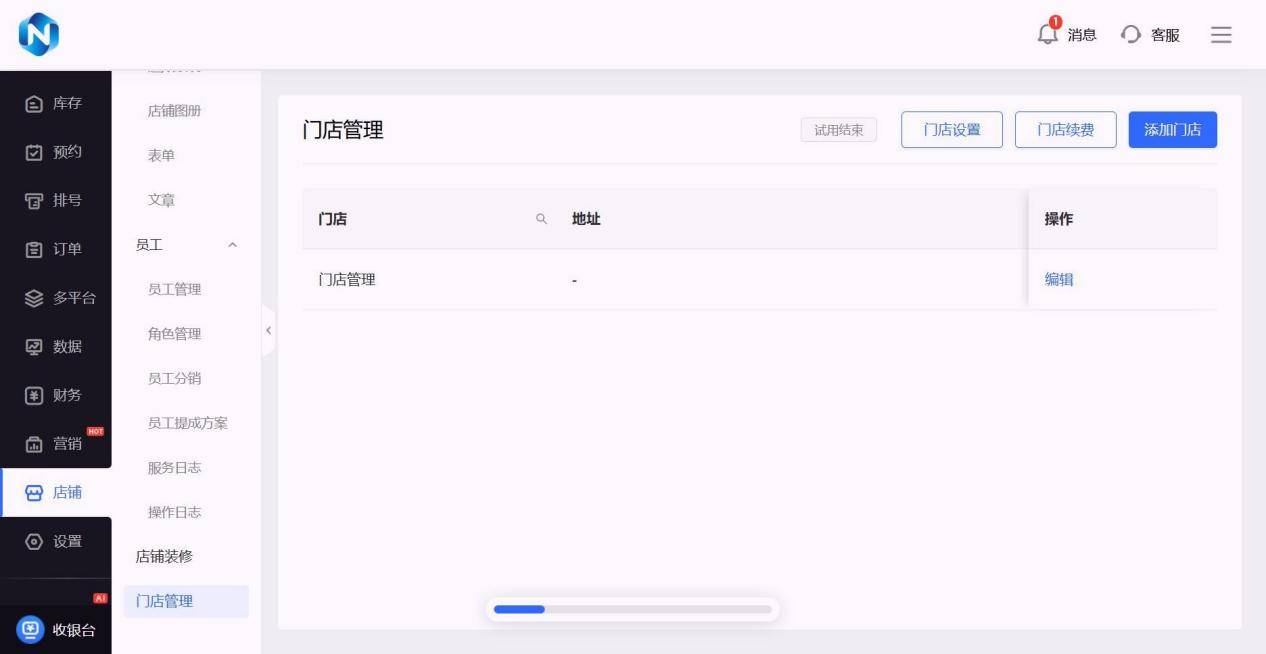1266x654 pixels.
Task: Click the notification bell icon
Action: point(1047,34)
